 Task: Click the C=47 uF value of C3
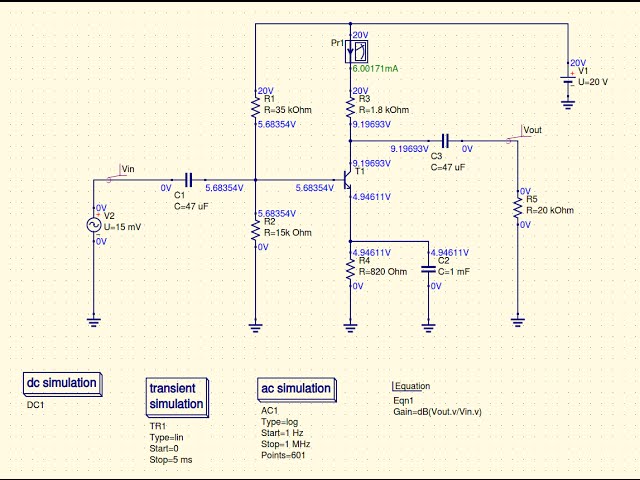pyautogui.click(x=448, y=167)
